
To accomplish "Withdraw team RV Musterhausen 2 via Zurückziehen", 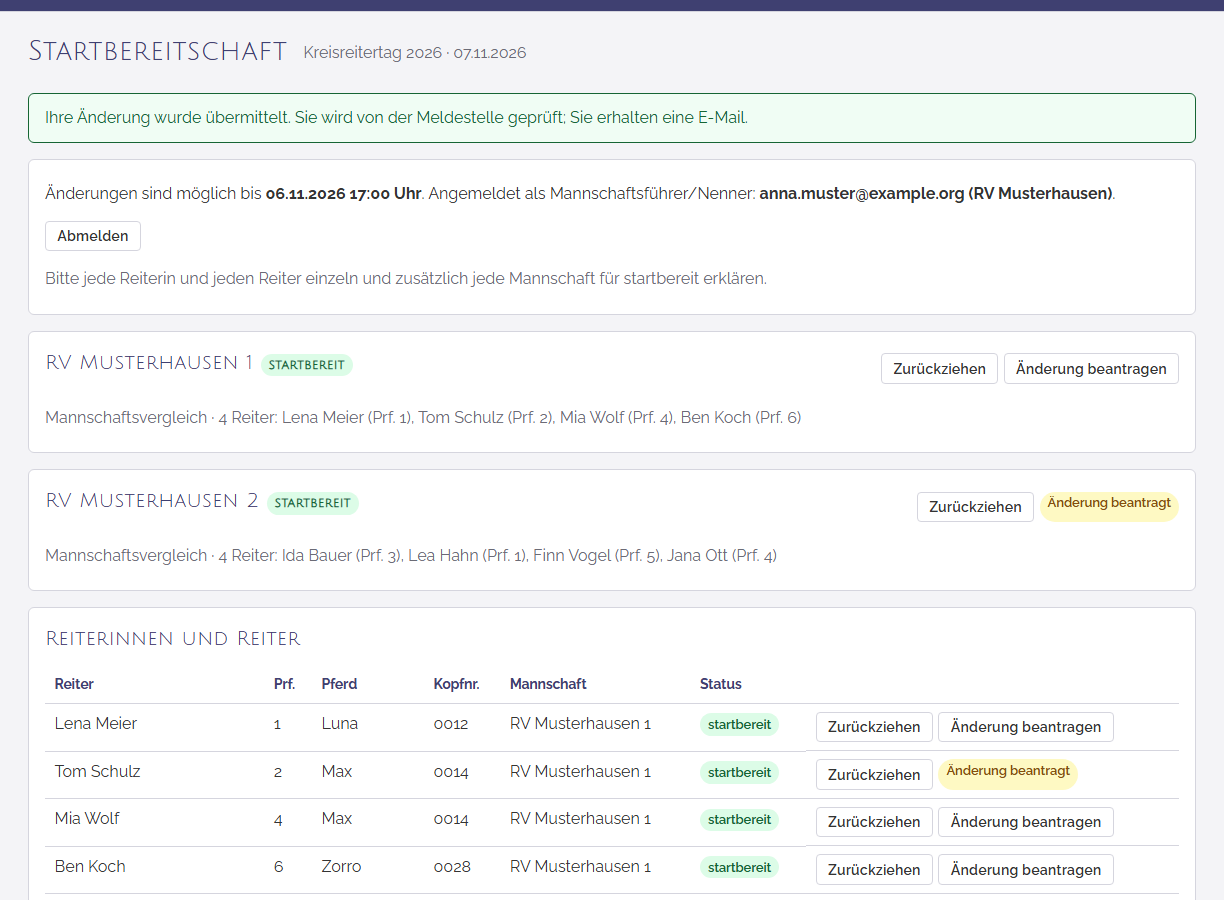I will pyautogui.click(x=975, y=507).
